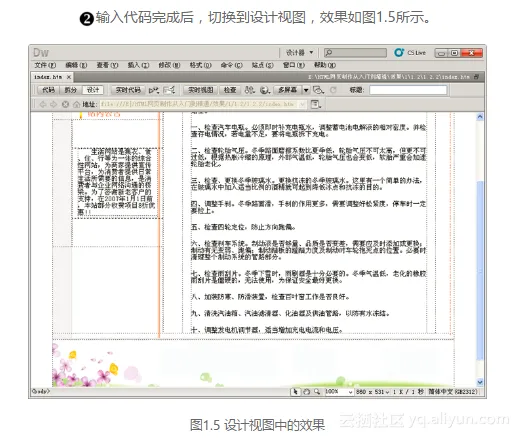This screenshot has width=520, height=439.
Task: Open the 修改(M) menu
Action: (x=169, y=65)
